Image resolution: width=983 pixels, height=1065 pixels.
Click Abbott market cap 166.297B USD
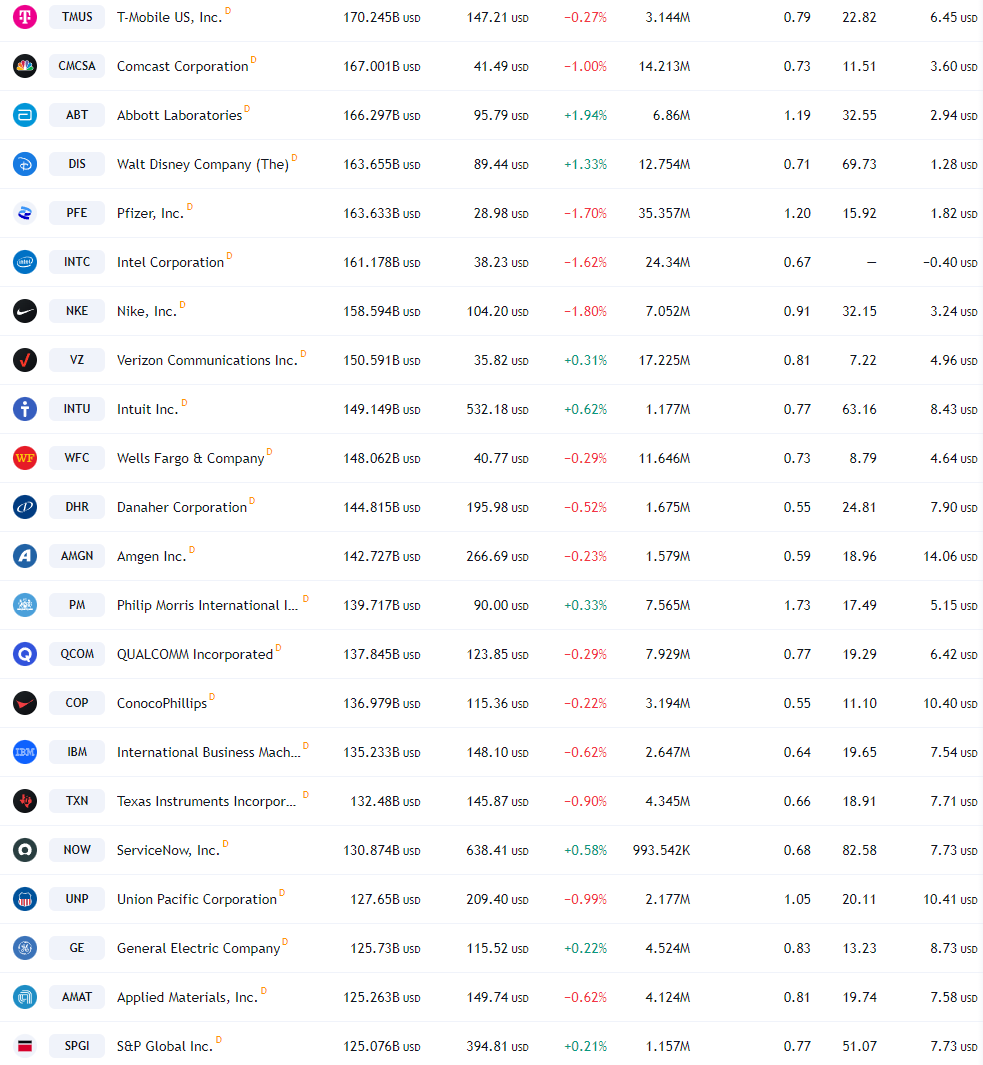382,115
